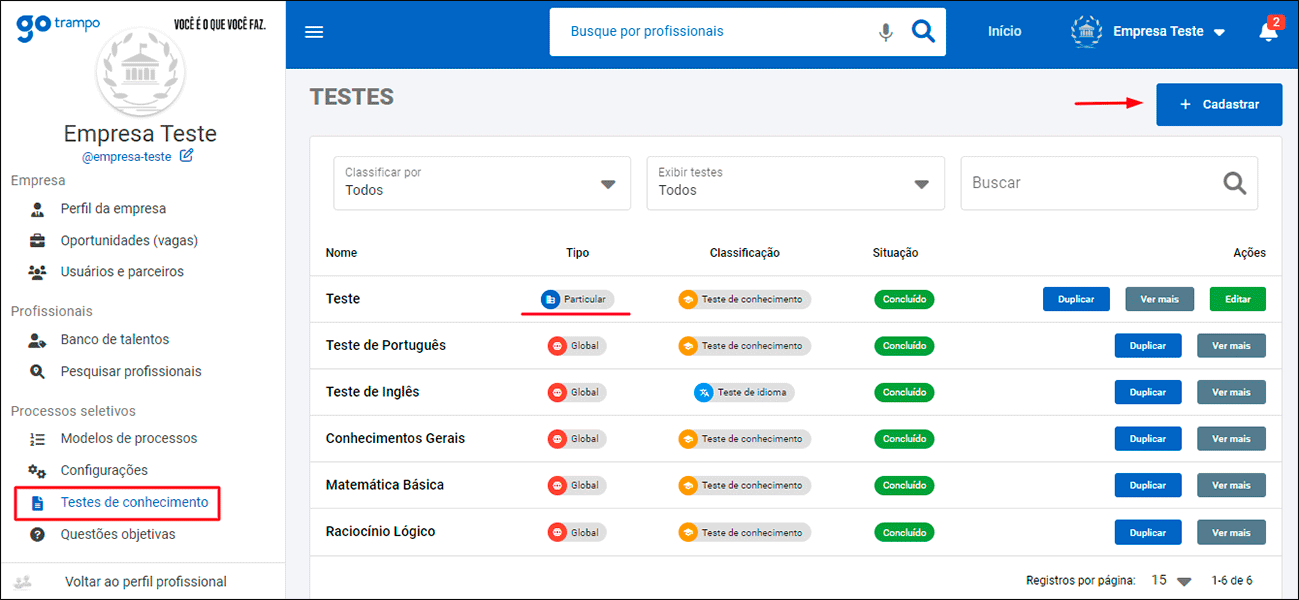Viewport: 1299px width, 600px height.
Task: Change the records per page dropdown
Action: pos(1171,581)
